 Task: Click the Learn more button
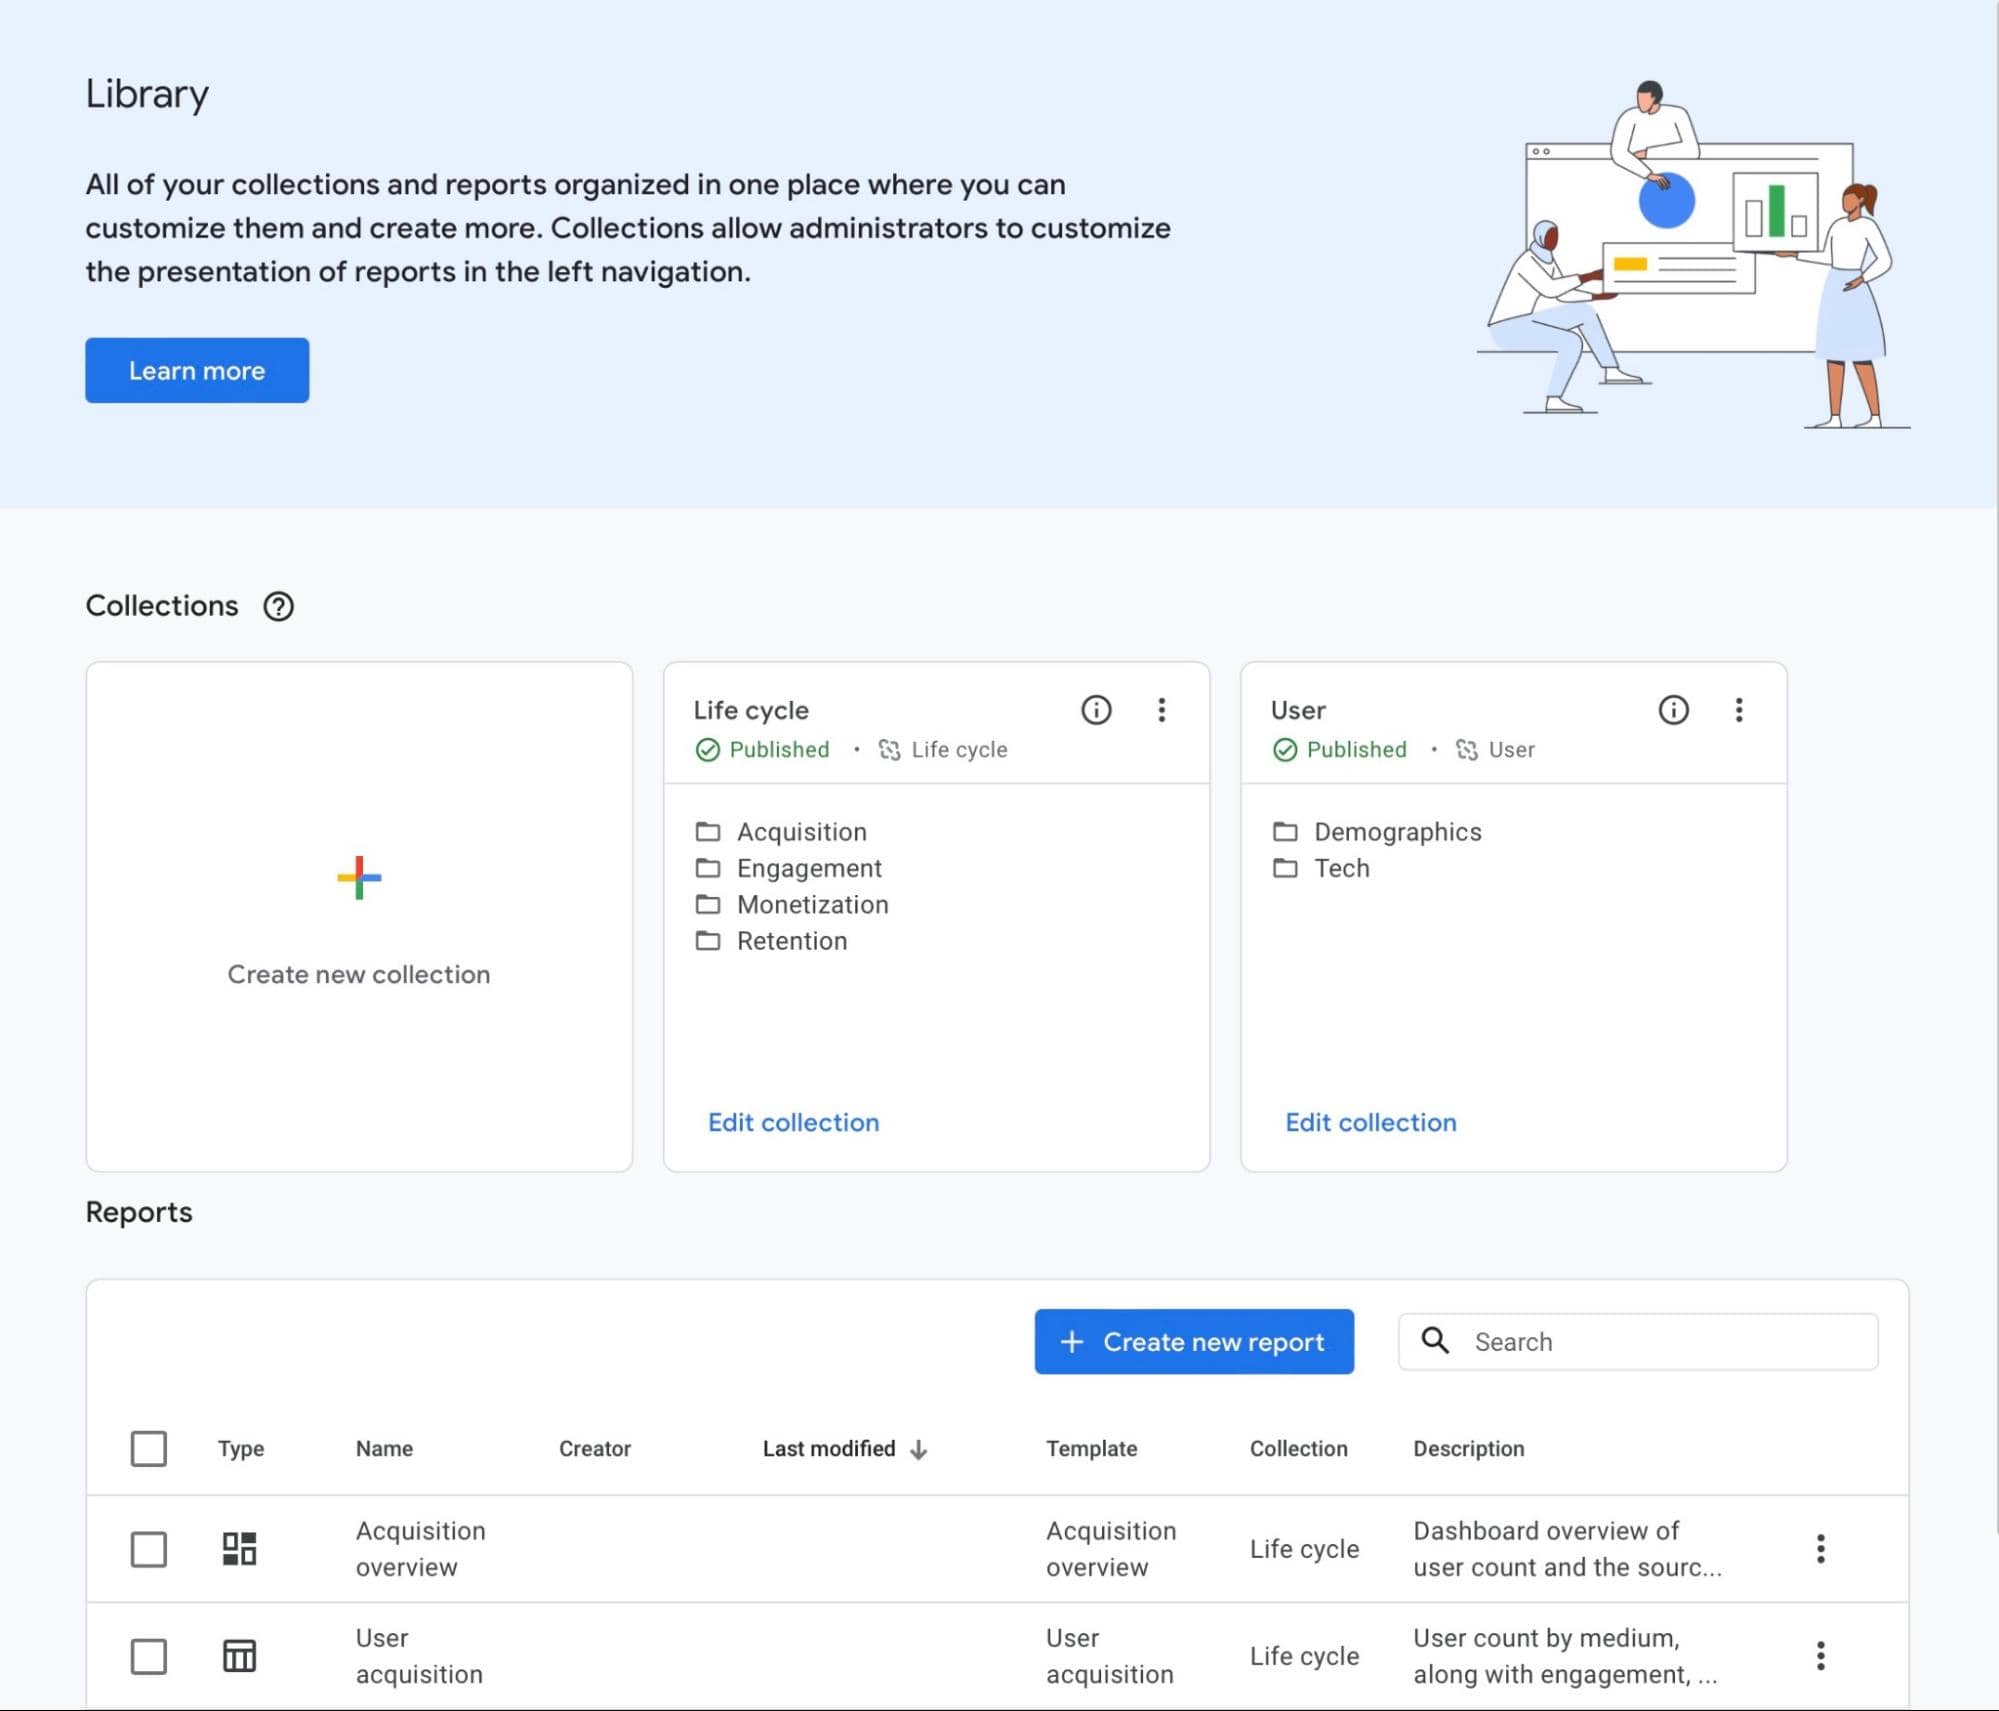pos(197,371)
